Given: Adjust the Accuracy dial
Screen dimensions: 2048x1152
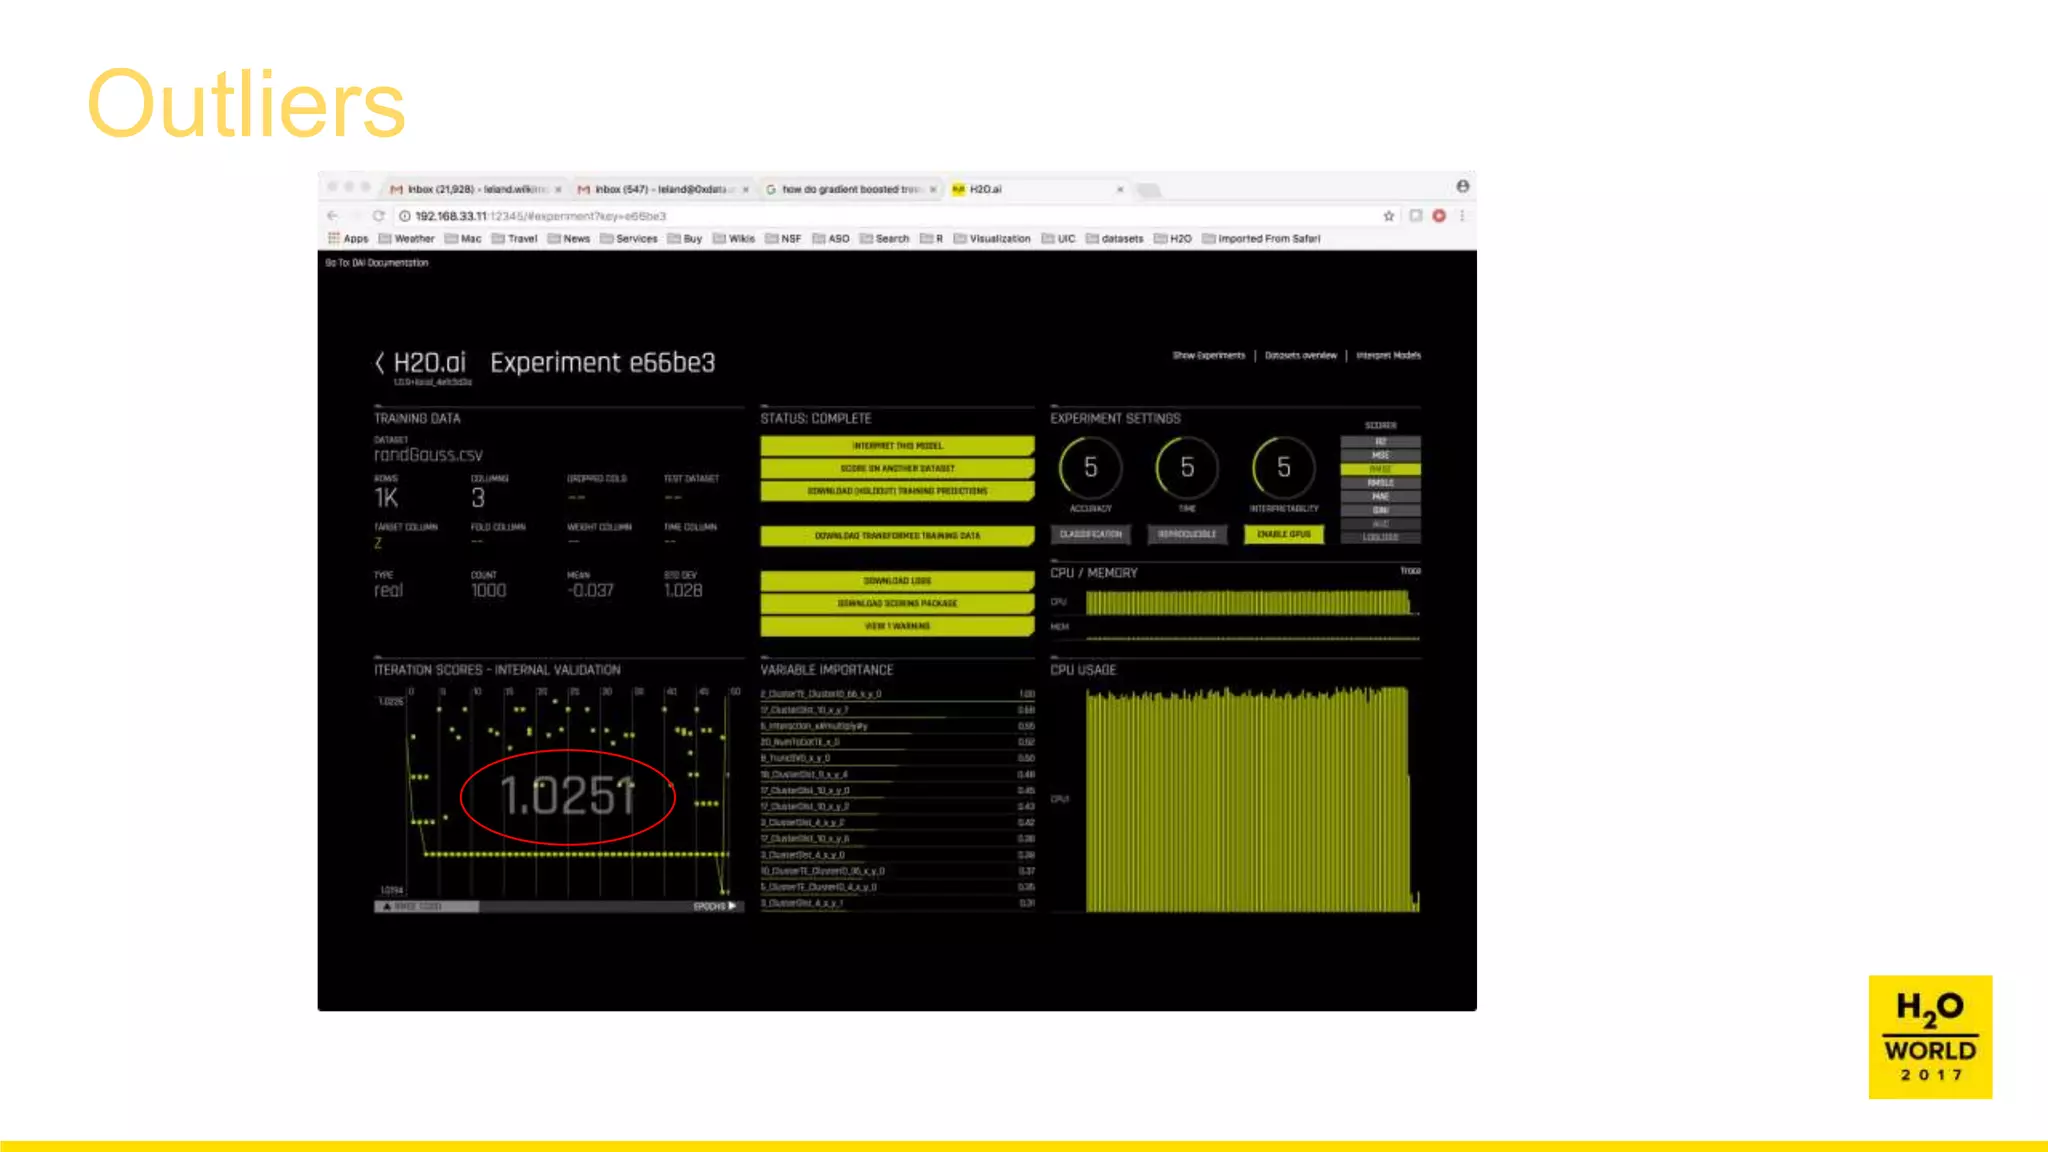Looking at the screenshot, I should [x=1090, y=468].
